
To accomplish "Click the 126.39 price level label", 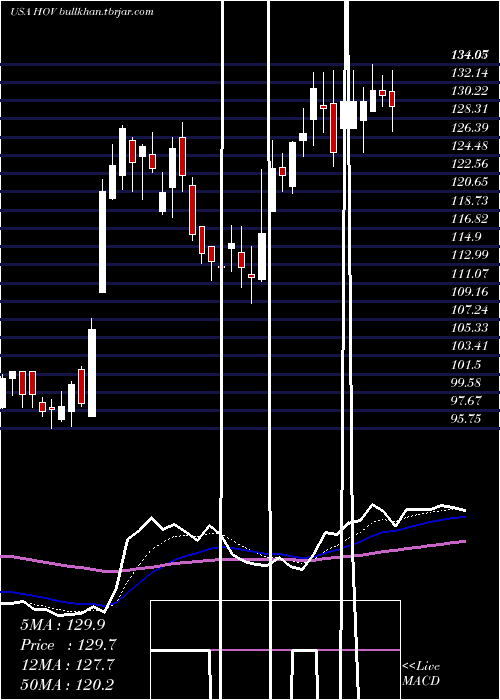I will pos(470,128).
